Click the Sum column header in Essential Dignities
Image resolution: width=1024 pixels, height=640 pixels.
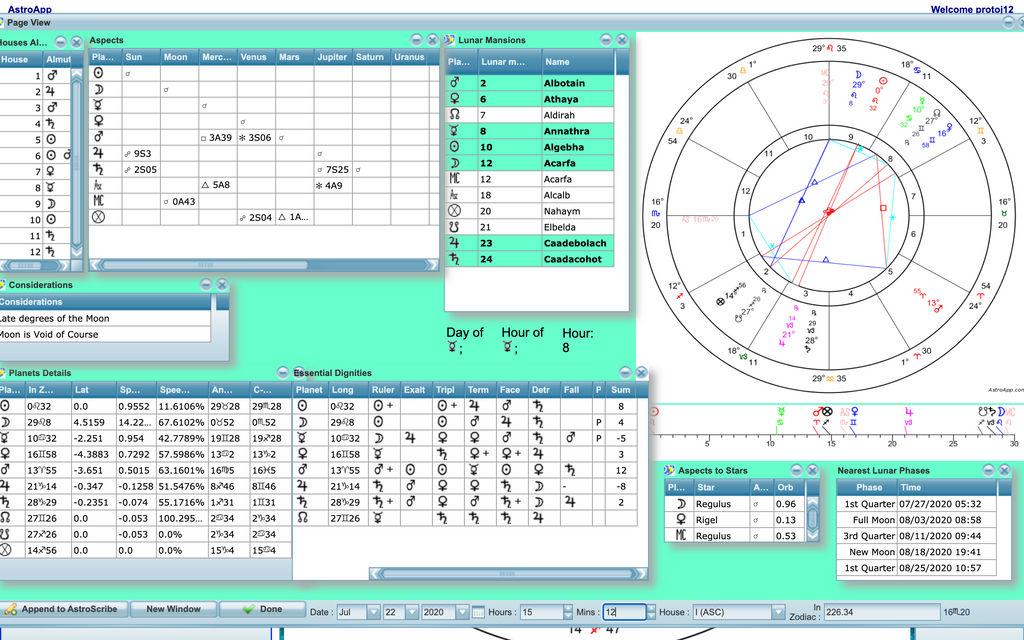coord(621,390)
